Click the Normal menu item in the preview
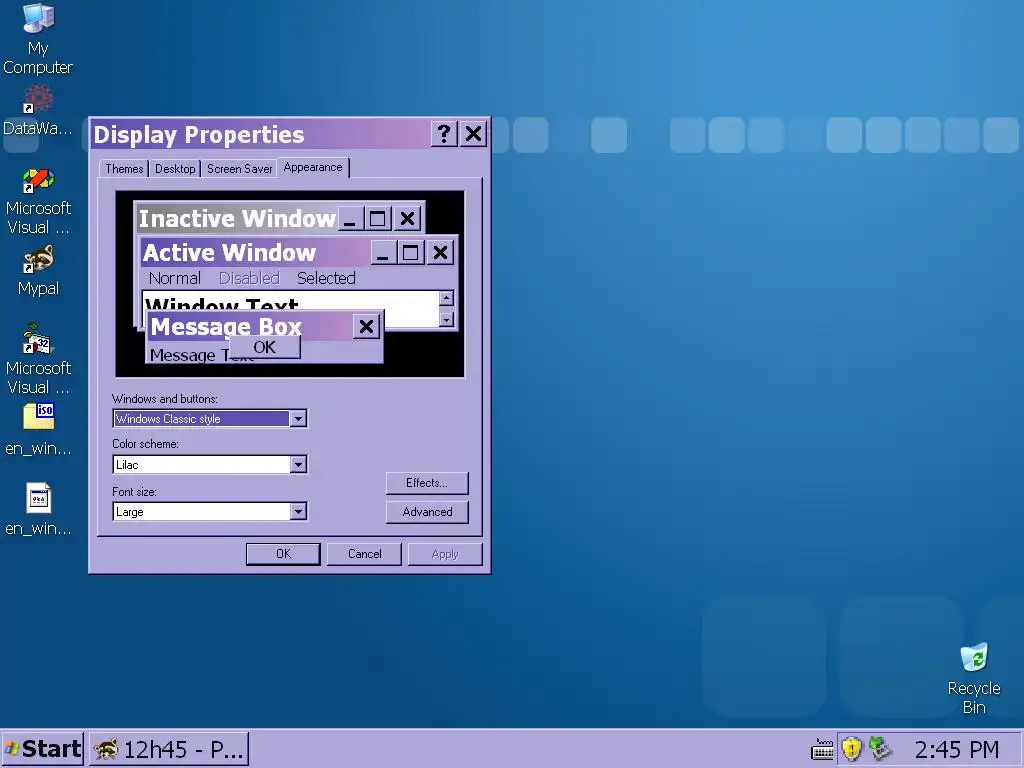The image size is (1024, 768). pyautogui.click(x=174, y=278)
